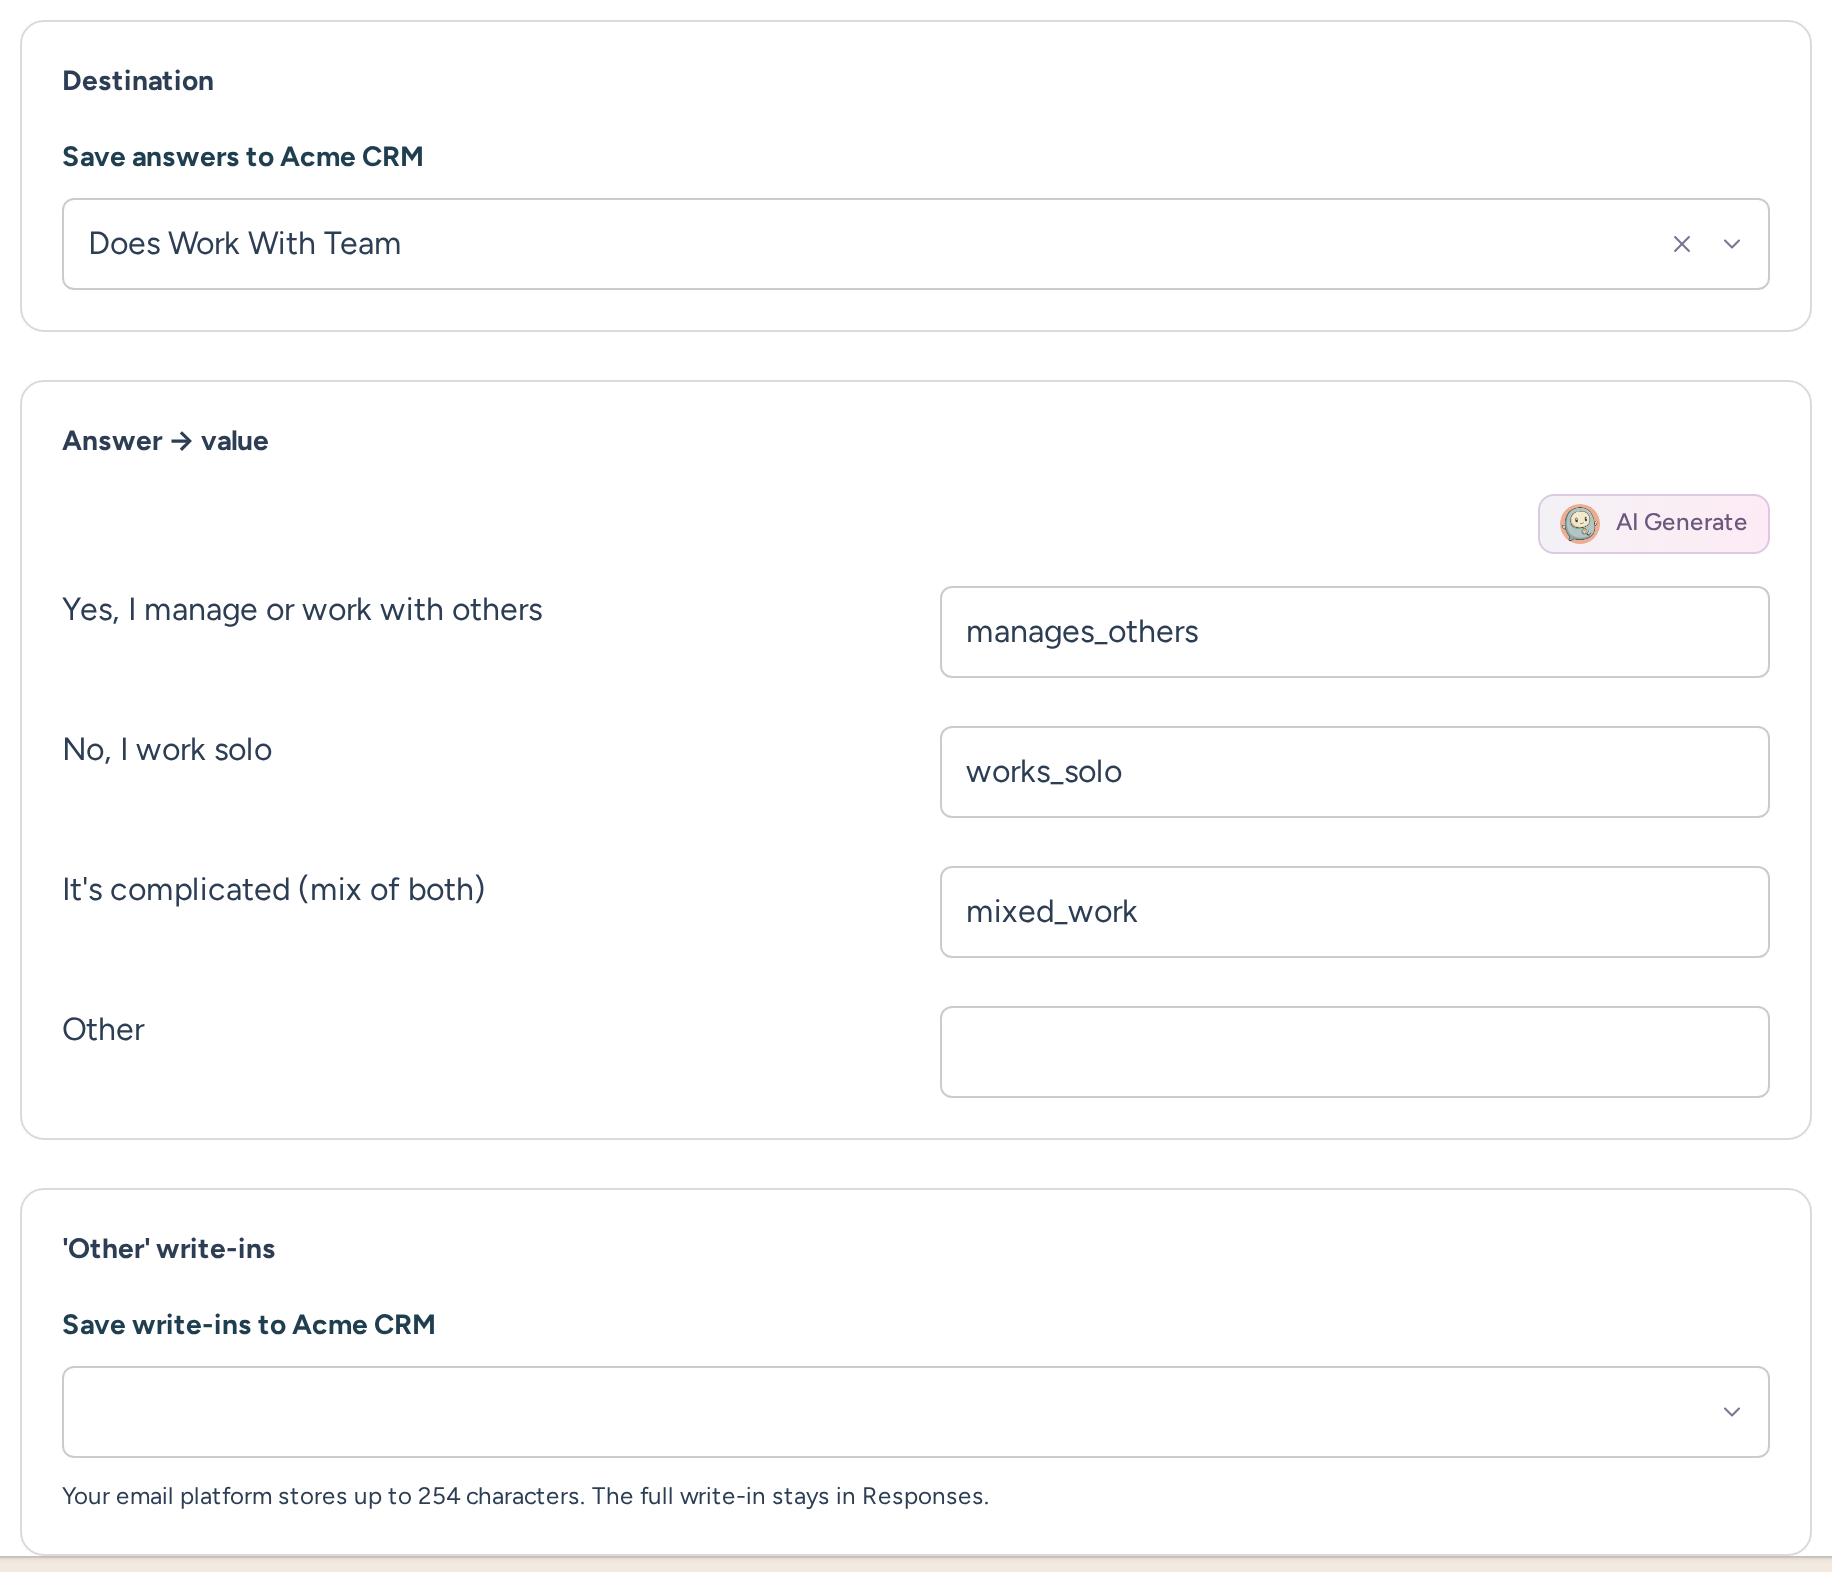The height and width of the screenshot is (1572, 1832).
Task: Open the Save write-ins to Acme CRM dropdown
Action: click(916, 1412)
